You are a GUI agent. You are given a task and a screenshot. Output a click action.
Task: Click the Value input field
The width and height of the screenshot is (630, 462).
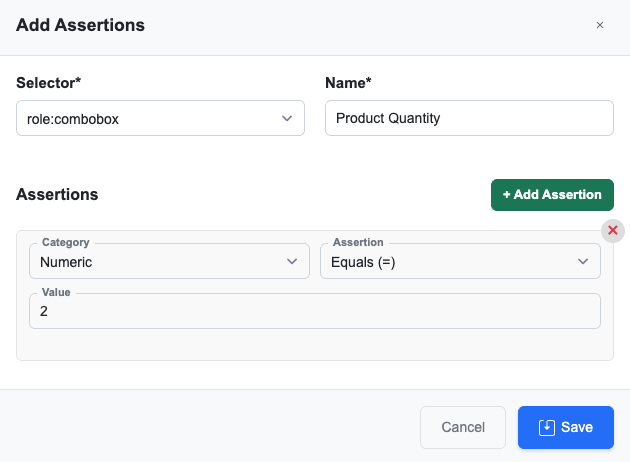(x=315, y=311)
